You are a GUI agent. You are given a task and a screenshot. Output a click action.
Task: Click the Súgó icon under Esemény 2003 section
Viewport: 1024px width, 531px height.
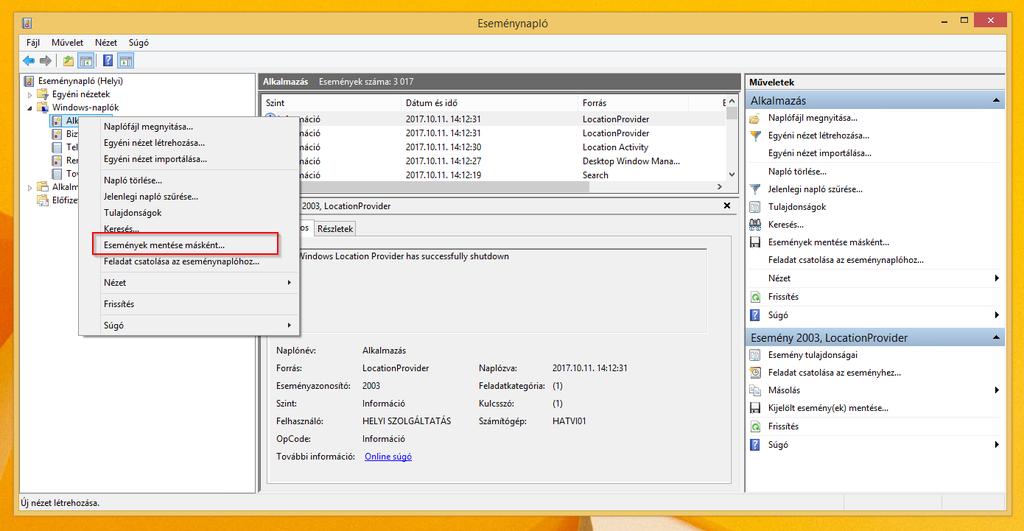pyautogui.click(x=755, y=445)
